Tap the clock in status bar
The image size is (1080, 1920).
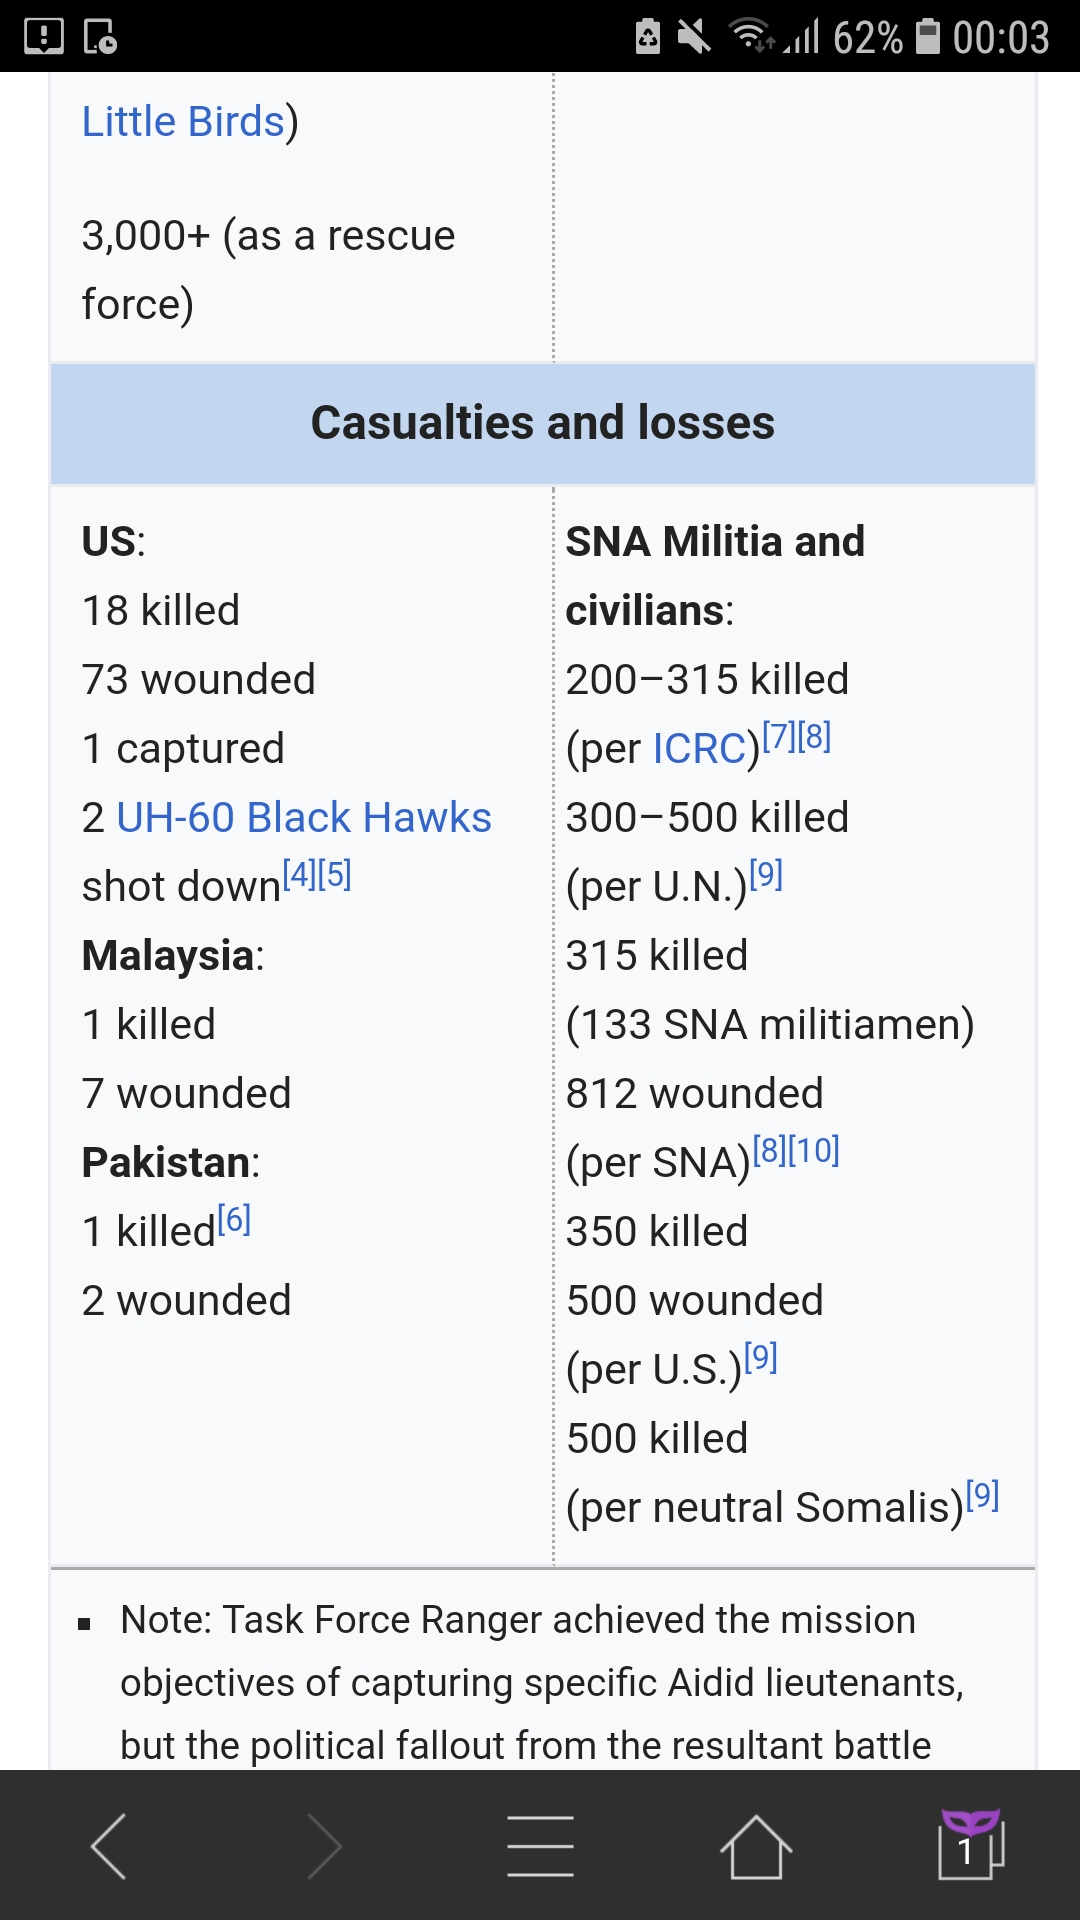tap(1000, 37)
